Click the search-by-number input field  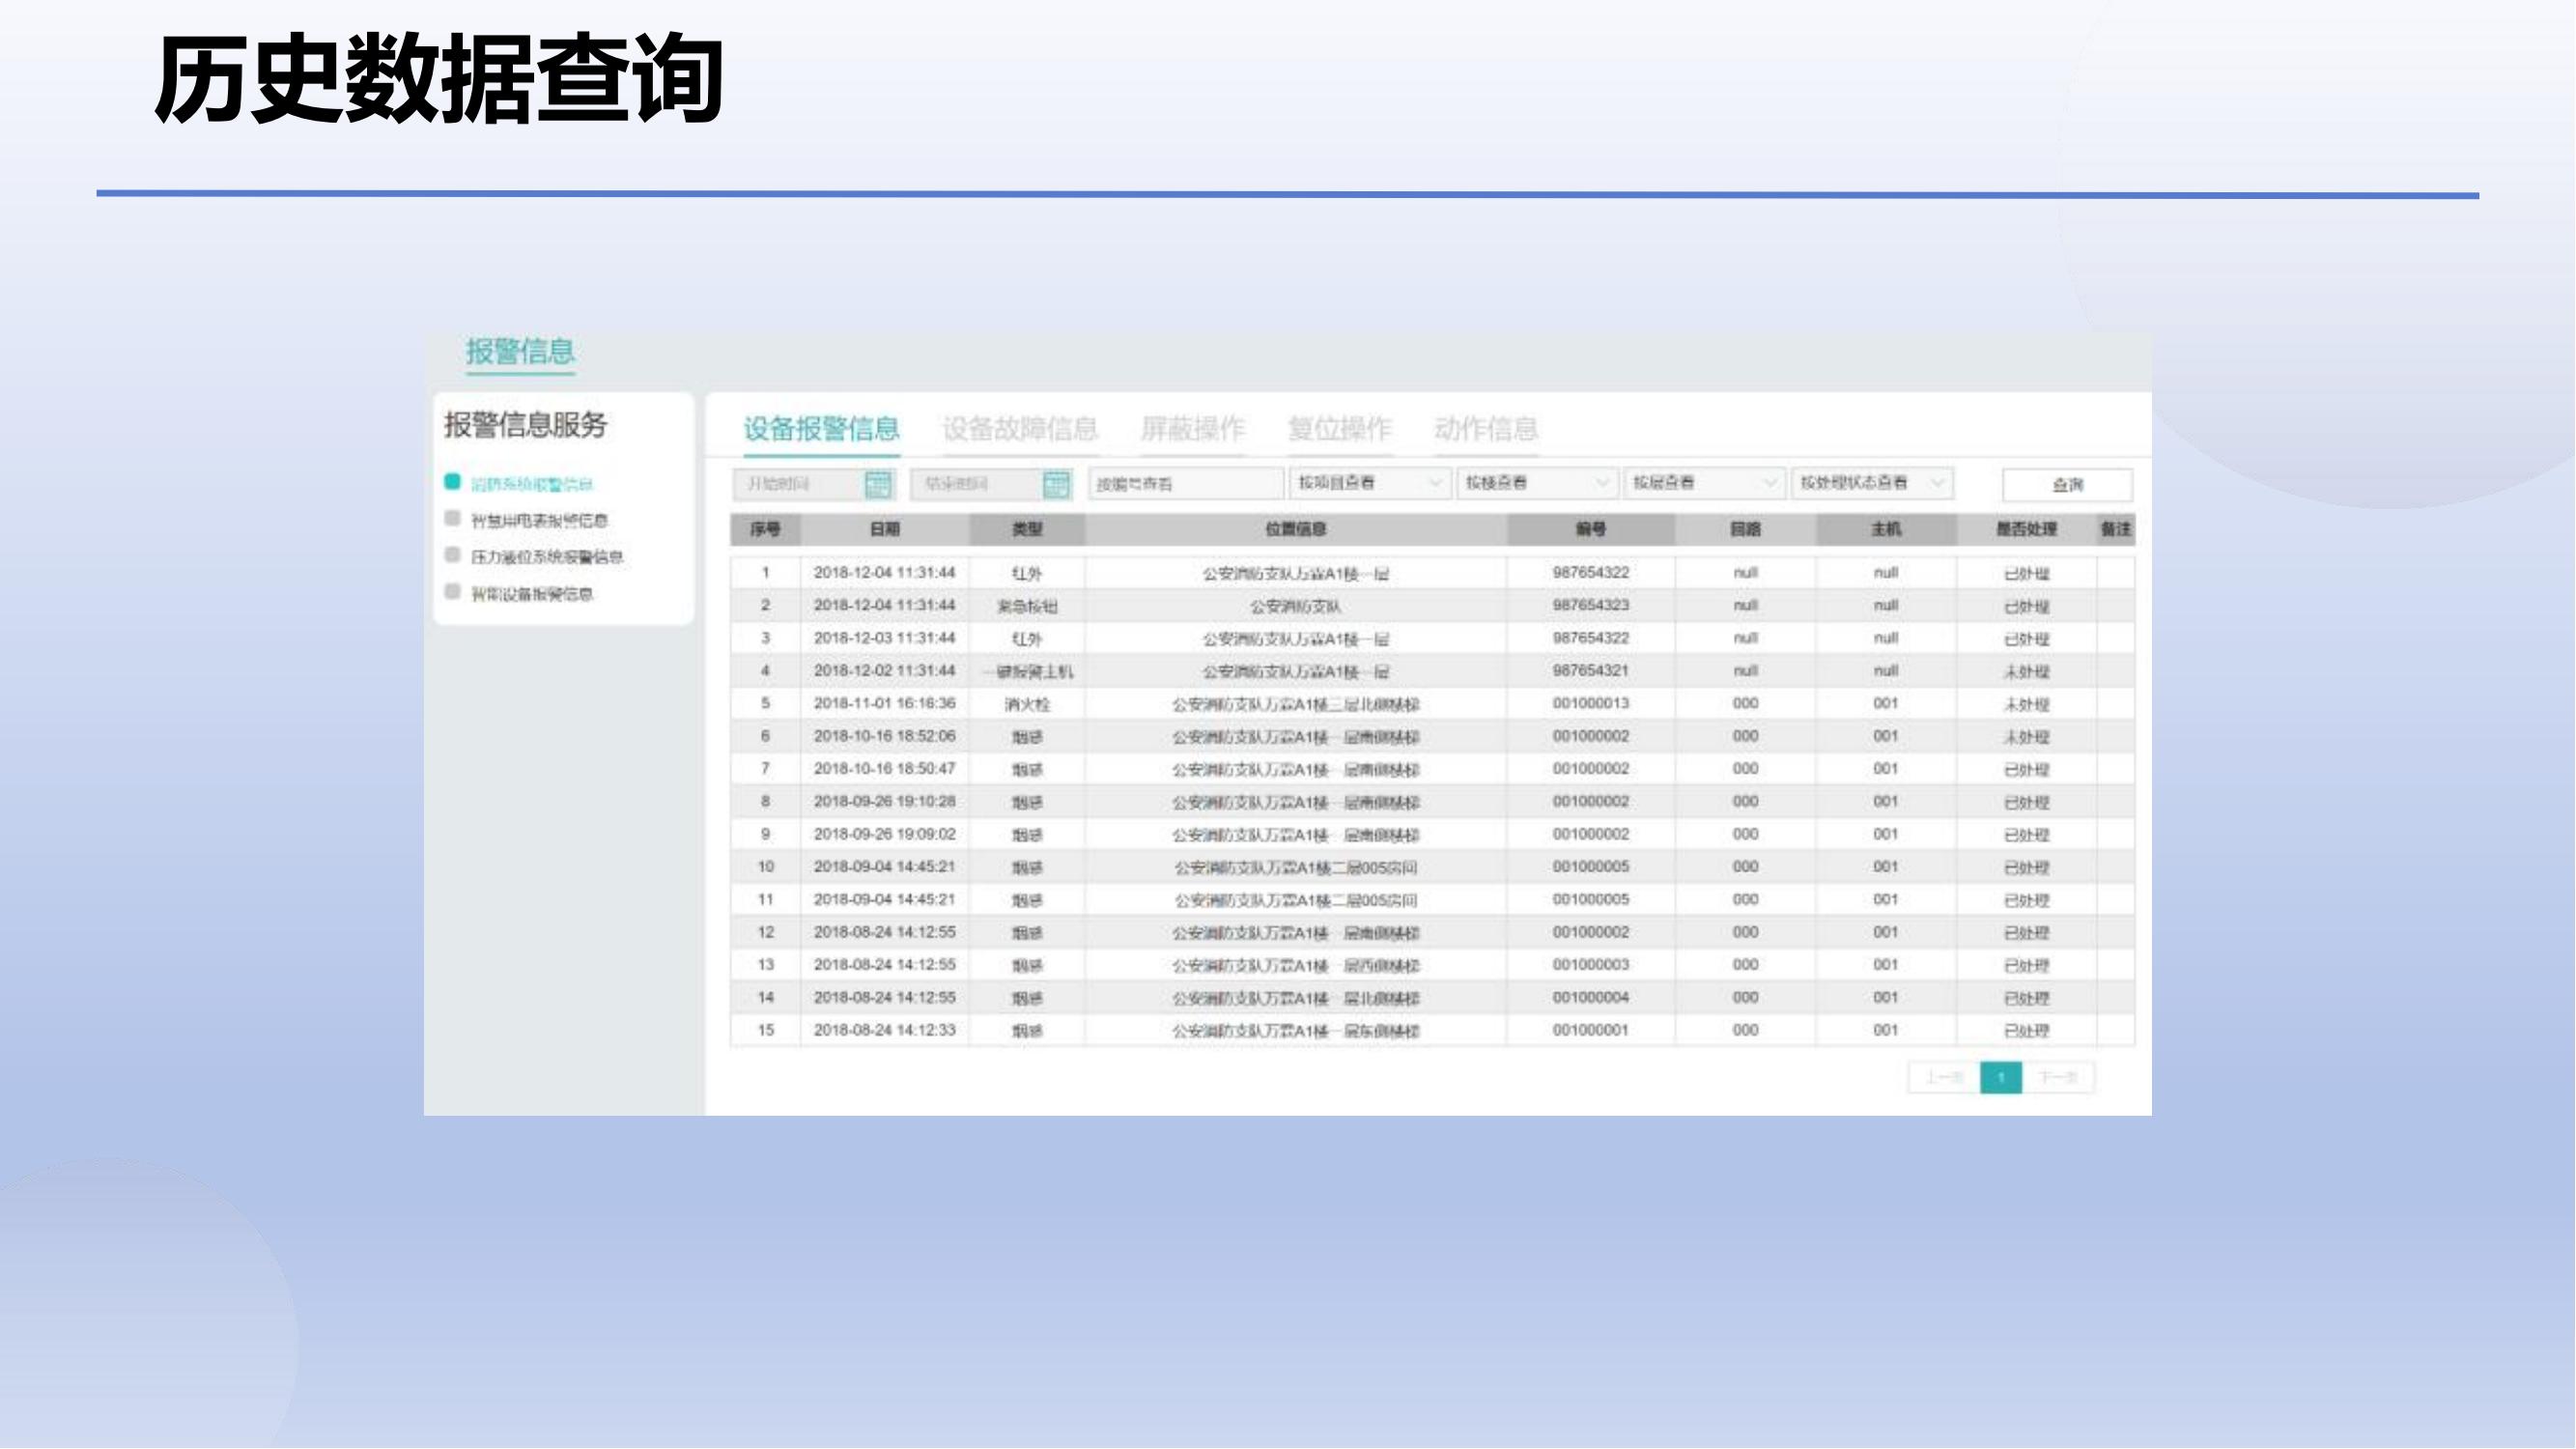(x=1186, y=484)
